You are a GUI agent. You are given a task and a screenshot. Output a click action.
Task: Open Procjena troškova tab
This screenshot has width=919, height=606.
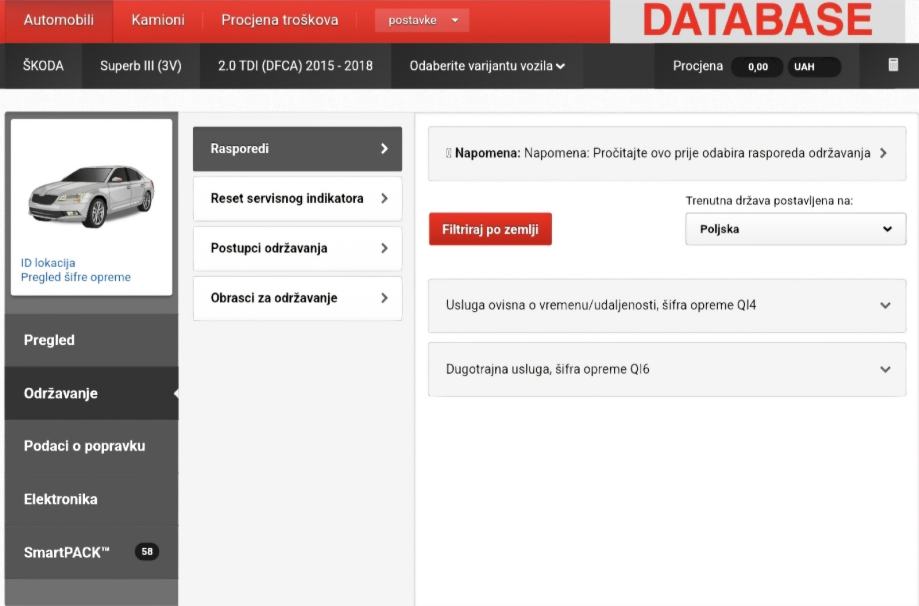pyautogui.click(x=280, y=20)
